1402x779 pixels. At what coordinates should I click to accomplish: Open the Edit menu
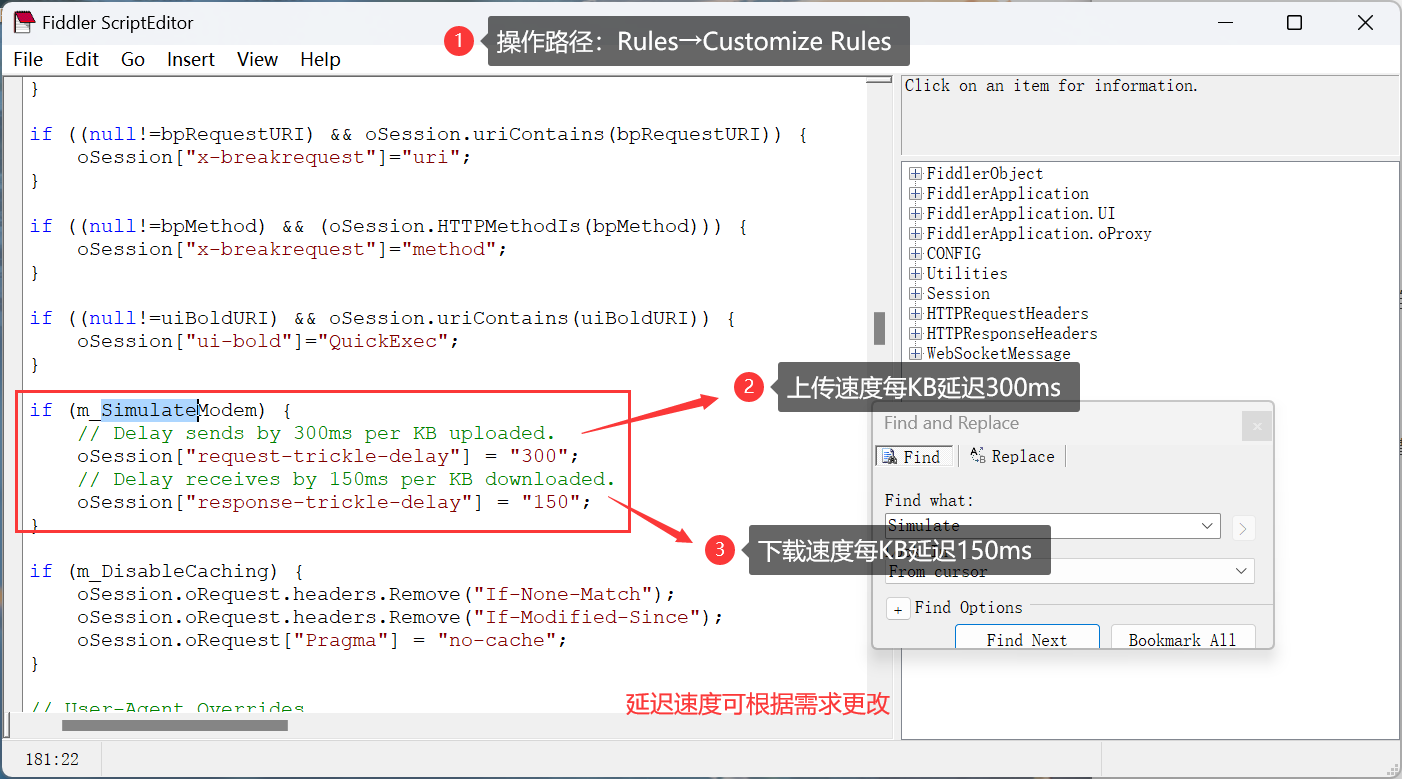pyautogui.click(x=82, y=59)
